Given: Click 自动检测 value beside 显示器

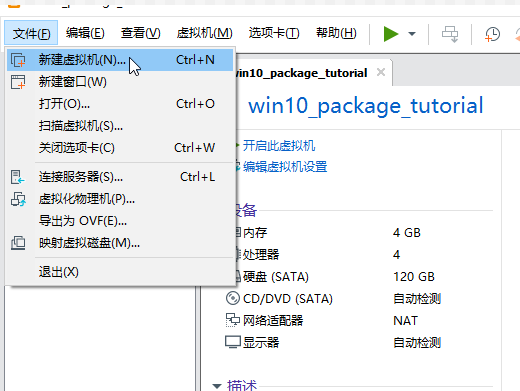Looking at the screenshot, I should click(x=417, y=343).
